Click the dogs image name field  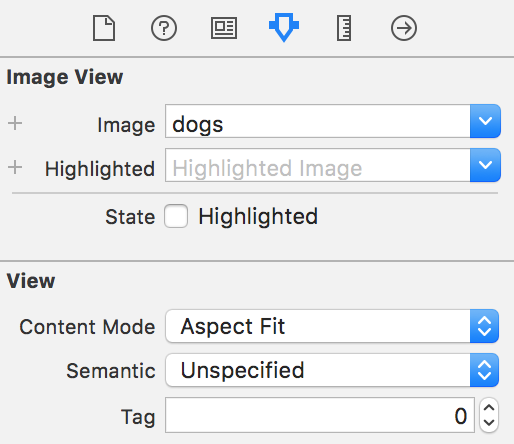(x=318, y=121)
